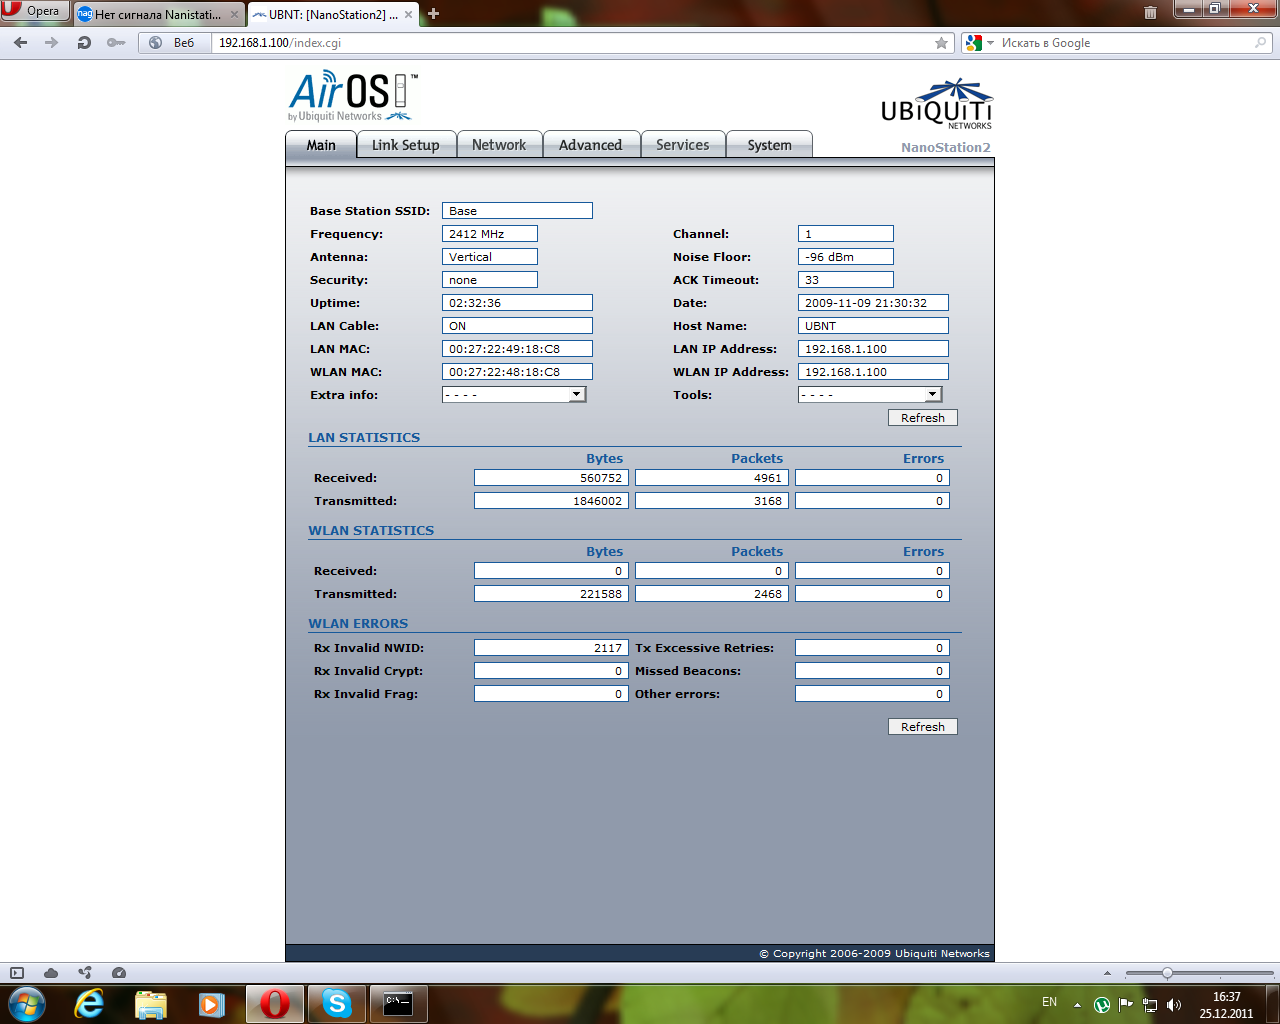Click the Rx Invalid NWID value 2117
Screen dimensions: 1280x1024
551,648
